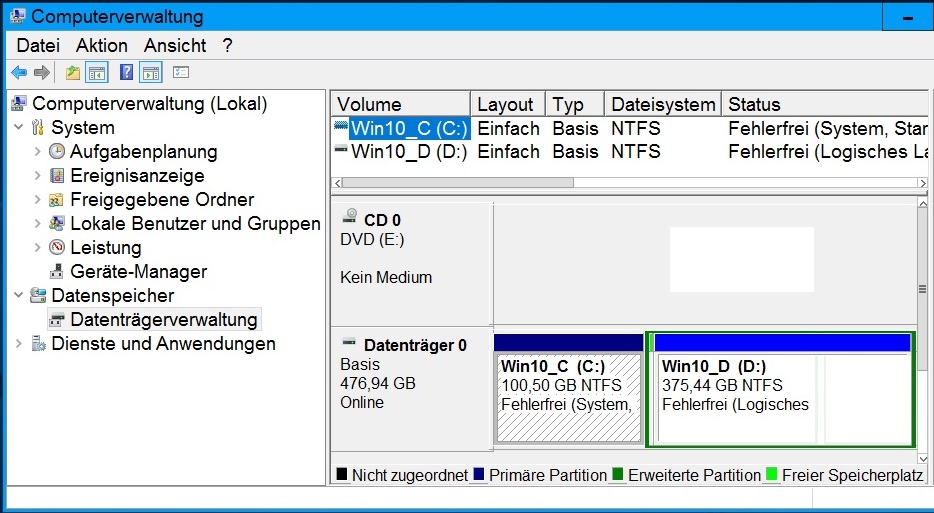Expand the Aufgabenplanung node
This screenshot has width=934, height=513.
(38, 151)
